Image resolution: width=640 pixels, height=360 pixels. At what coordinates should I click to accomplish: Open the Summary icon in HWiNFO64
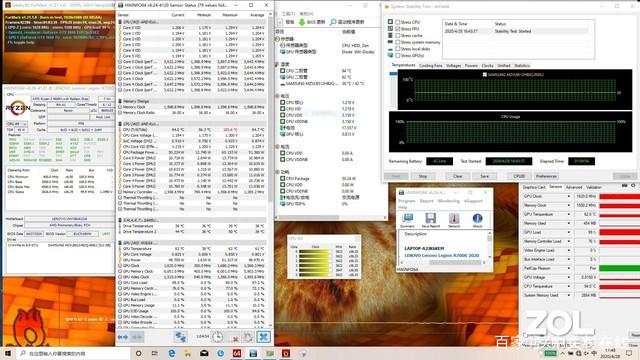pyautogui.click(x=407, y=220)
